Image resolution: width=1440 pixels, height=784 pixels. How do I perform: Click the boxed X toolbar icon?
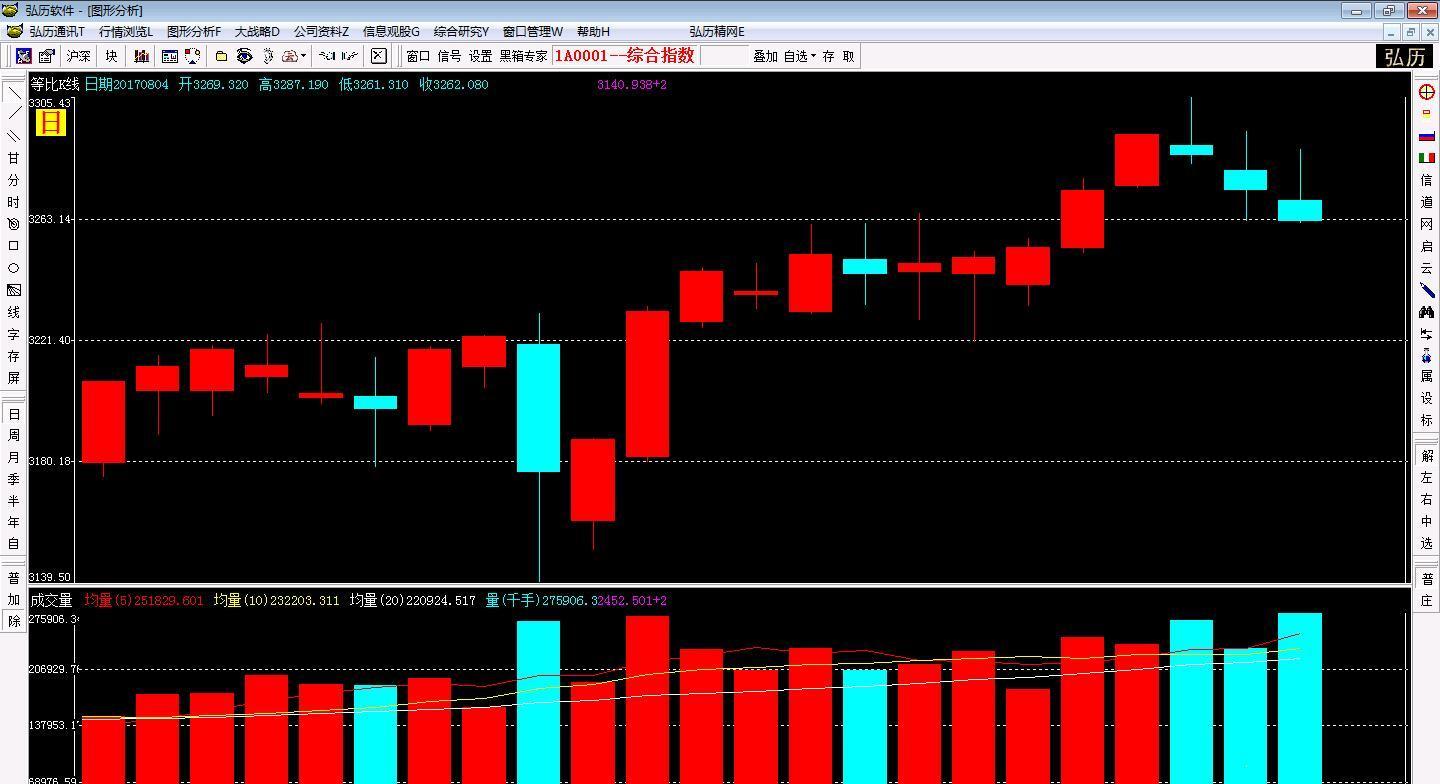[378, 56]
